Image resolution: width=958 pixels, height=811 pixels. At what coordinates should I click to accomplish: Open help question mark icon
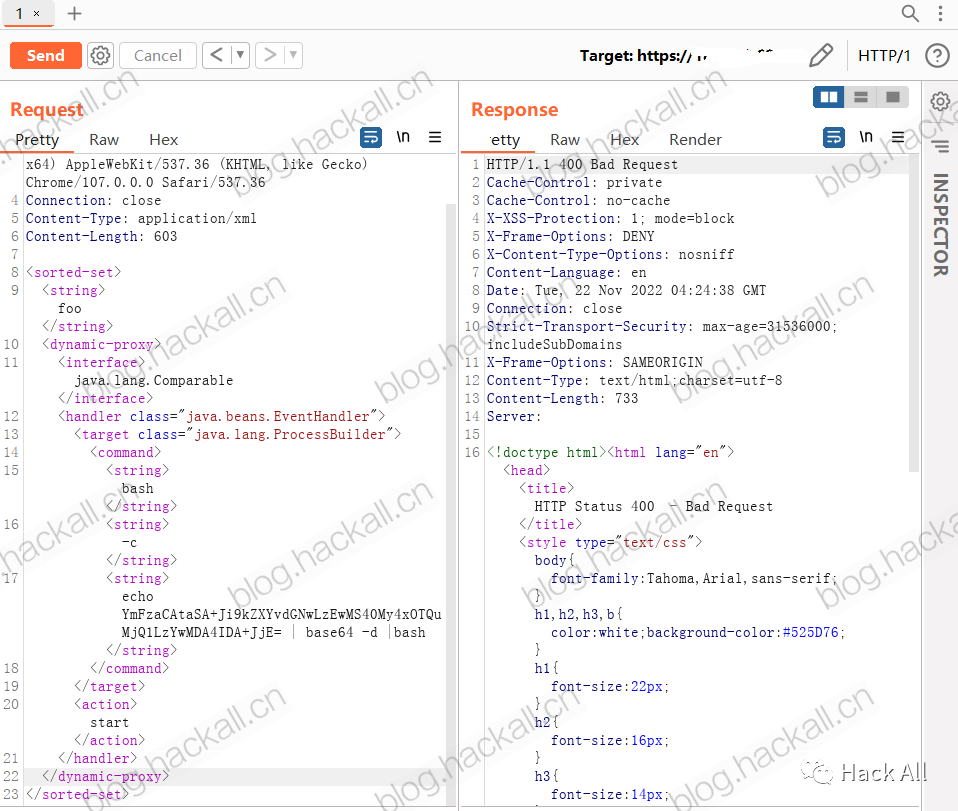pos(937,56)
